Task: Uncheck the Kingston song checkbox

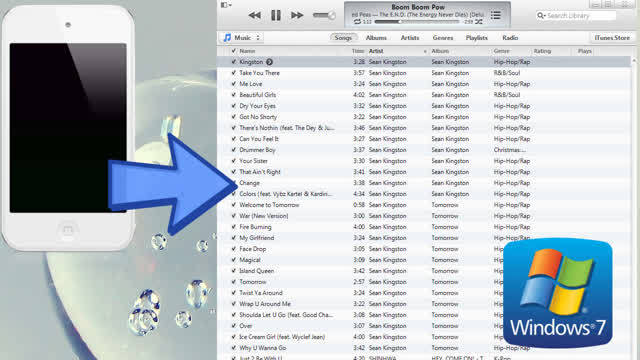Action: point(233,62)
